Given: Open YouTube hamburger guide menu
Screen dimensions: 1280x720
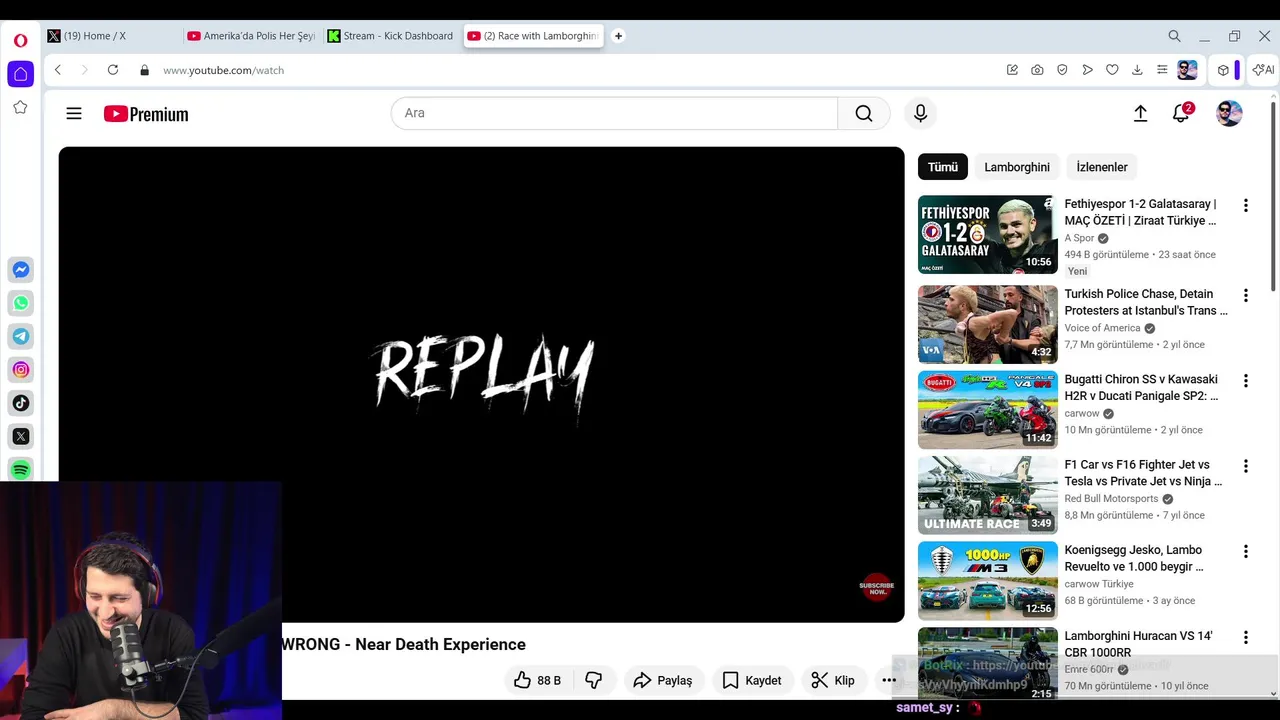Looking at the screenshot, I should [x=74, y=113].
